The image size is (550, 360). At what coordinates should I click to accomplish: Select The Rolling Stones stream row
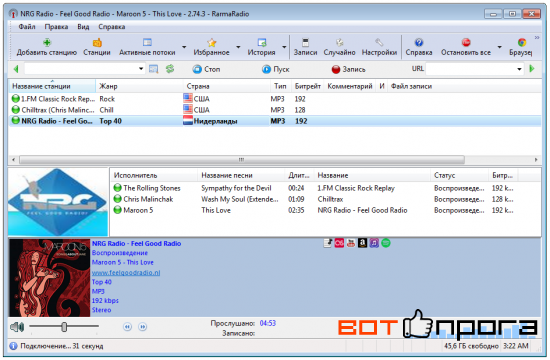click(x=326, y=188)
